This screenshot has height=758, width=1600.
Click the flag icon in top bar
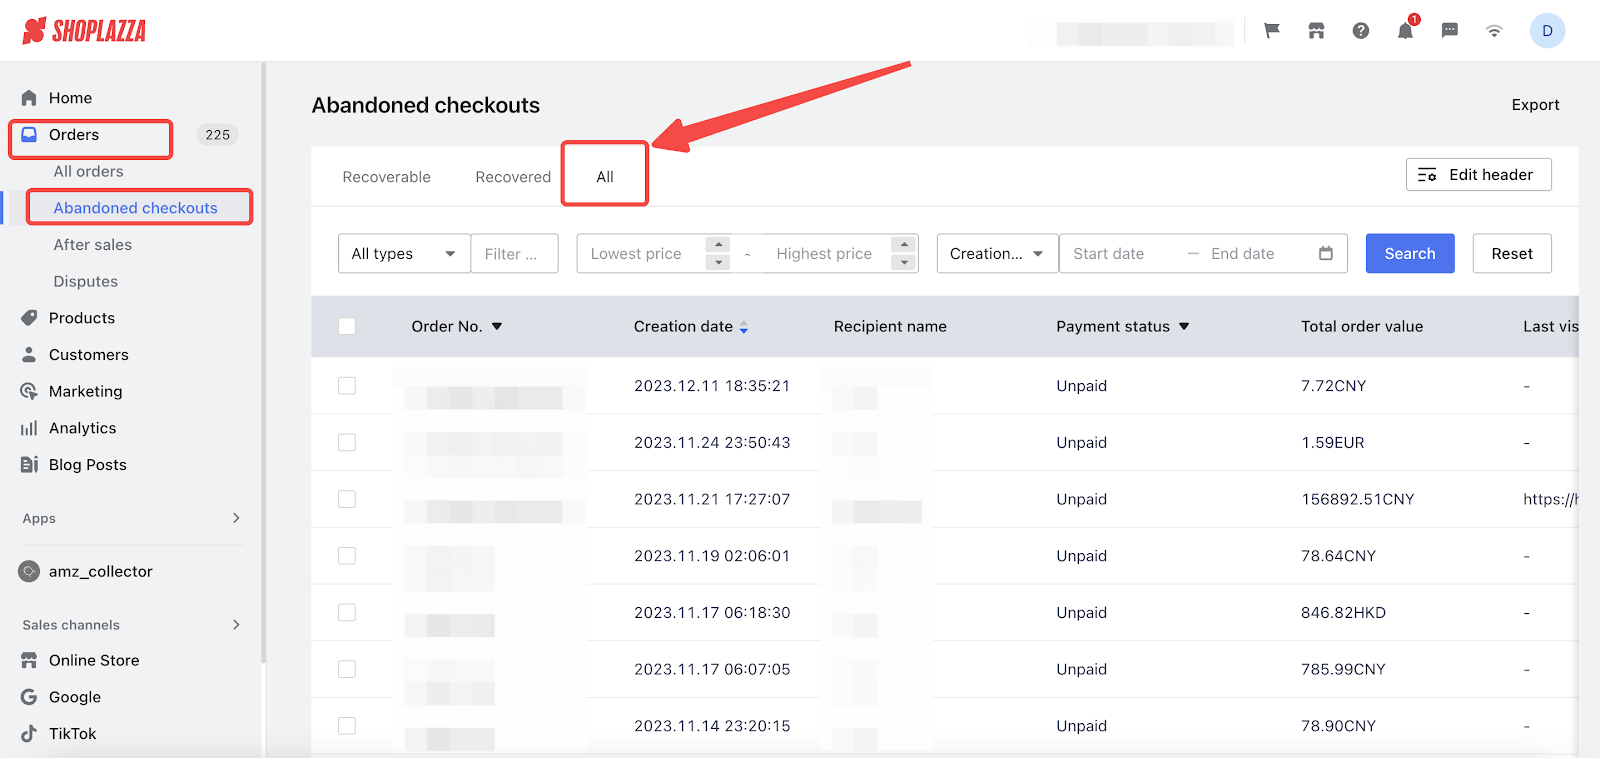point(1272,31)
